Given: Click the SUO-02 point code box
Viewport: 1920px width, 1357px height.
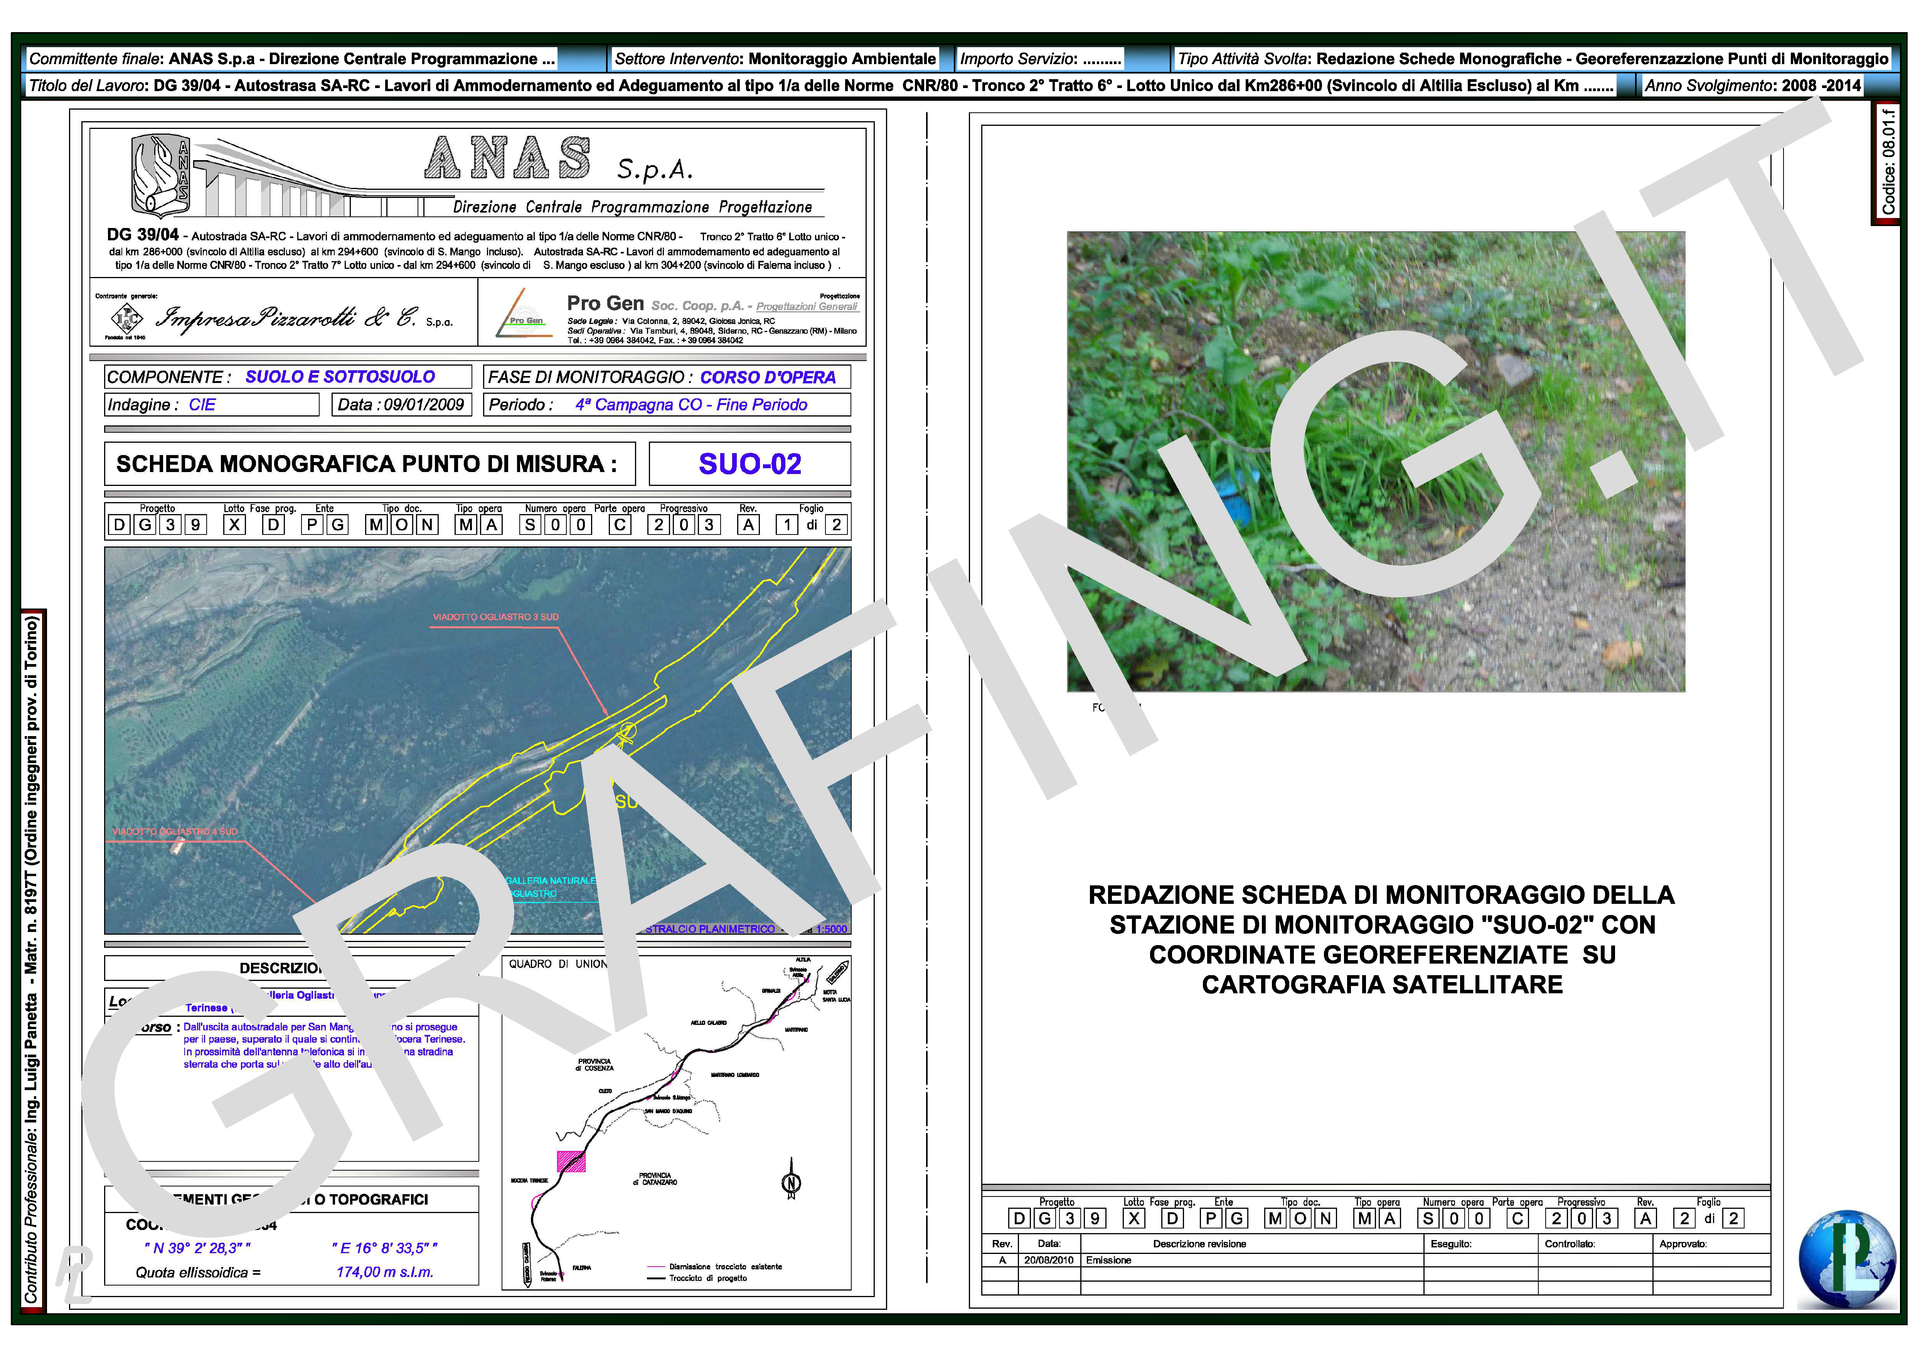Looking at the screenshot, I should [x=749, y=464].
